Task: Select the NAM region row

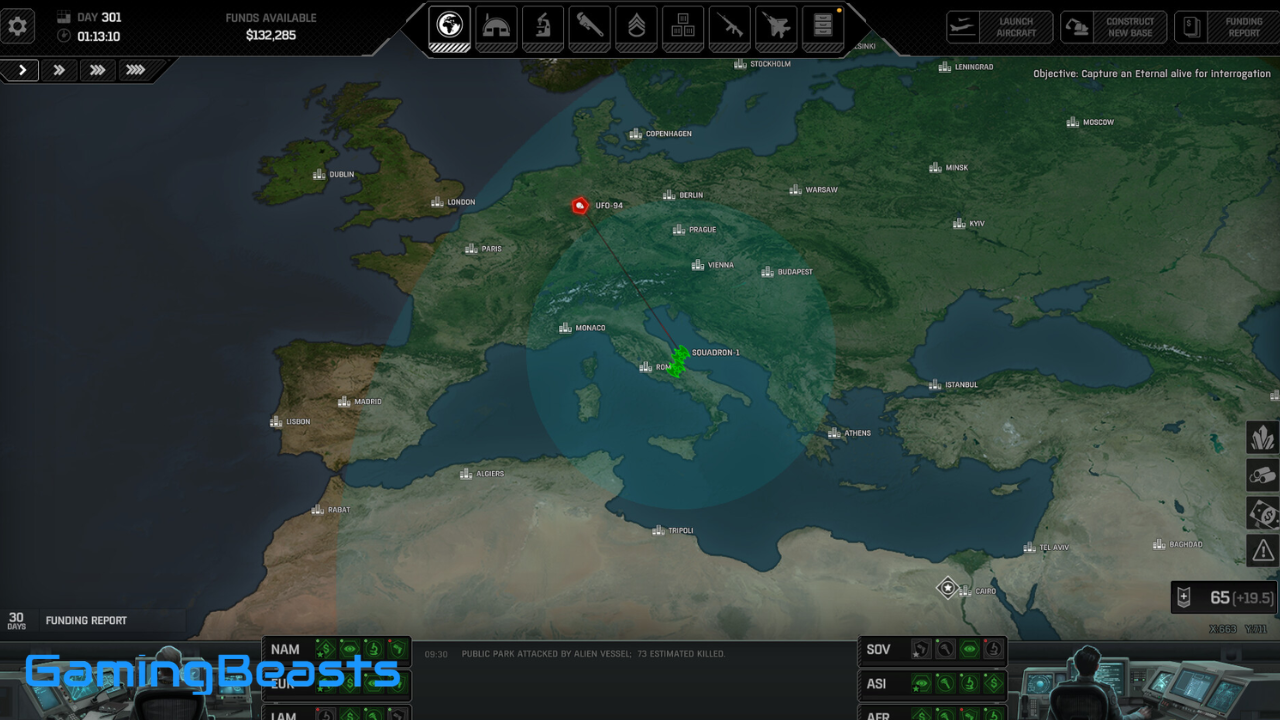Action: pos(336,650)
